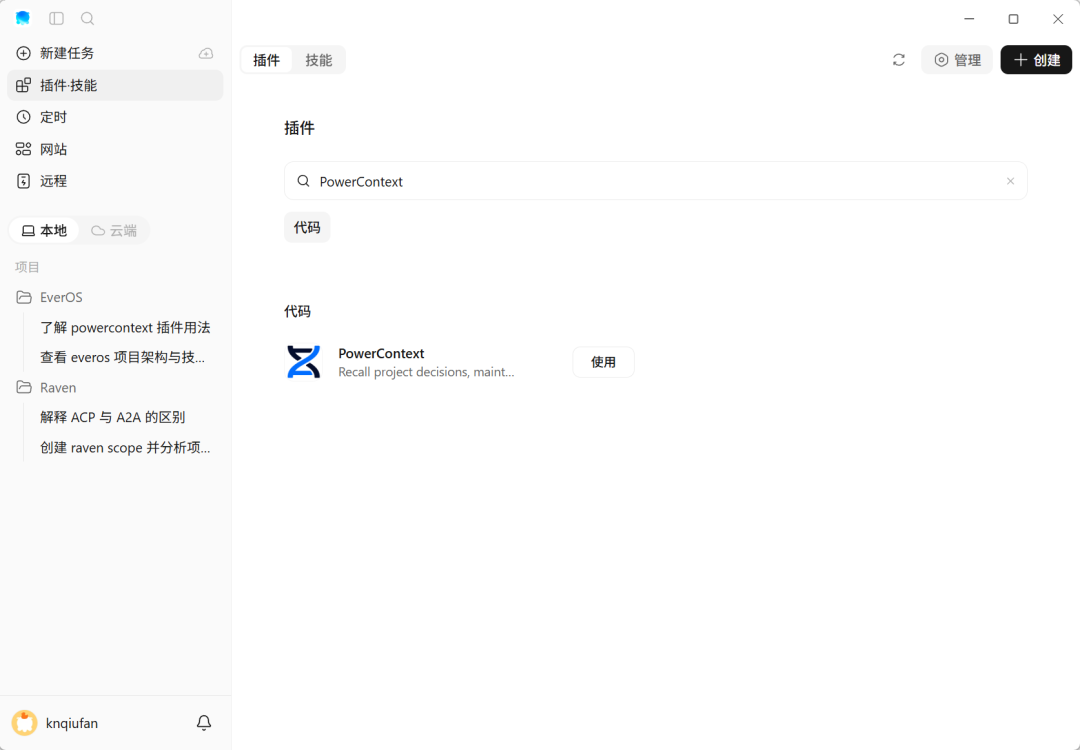
Task: Open search via top magnifier icon
Action: pos(87,19)
